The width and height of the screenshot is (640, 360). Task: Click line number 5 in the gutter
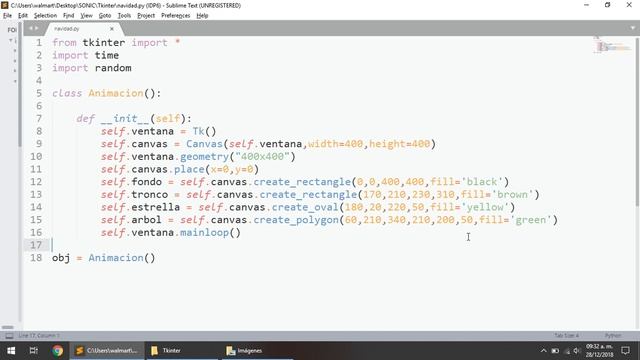click(x=39, y=93)
